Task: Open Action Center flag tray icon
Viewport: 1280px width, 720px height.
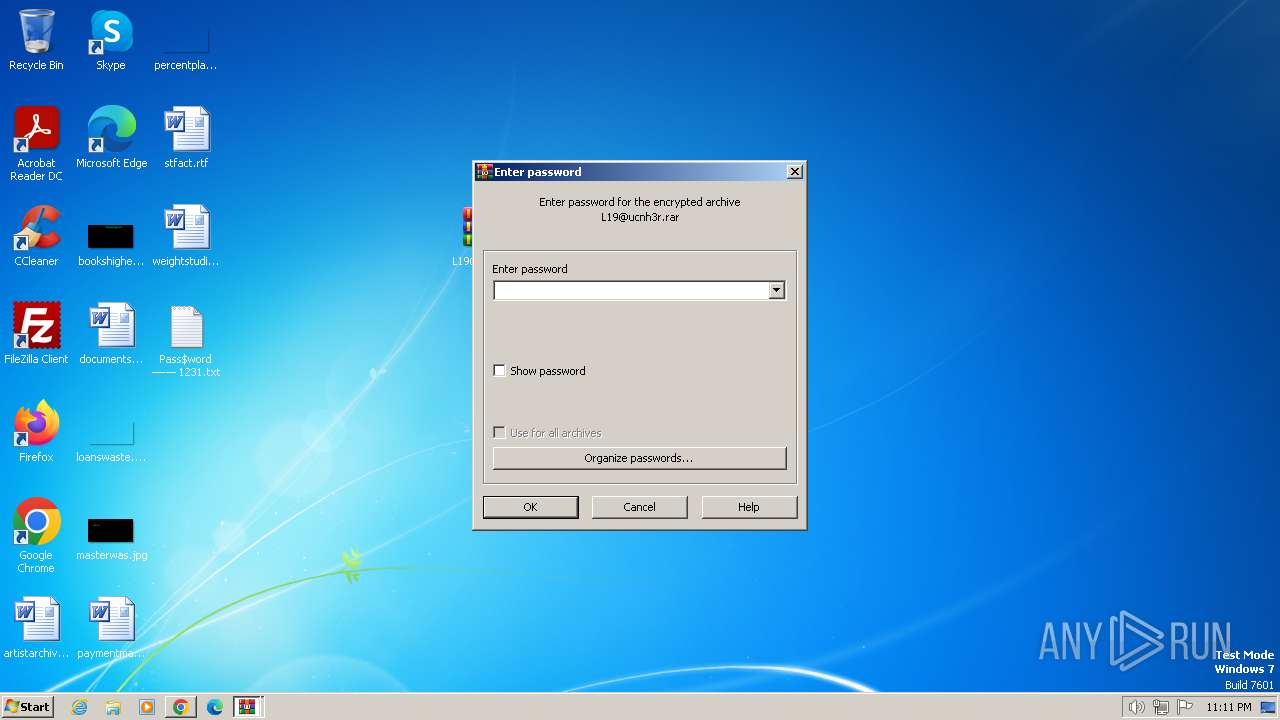Action: pyautogui.click(x=1185, y=707)
